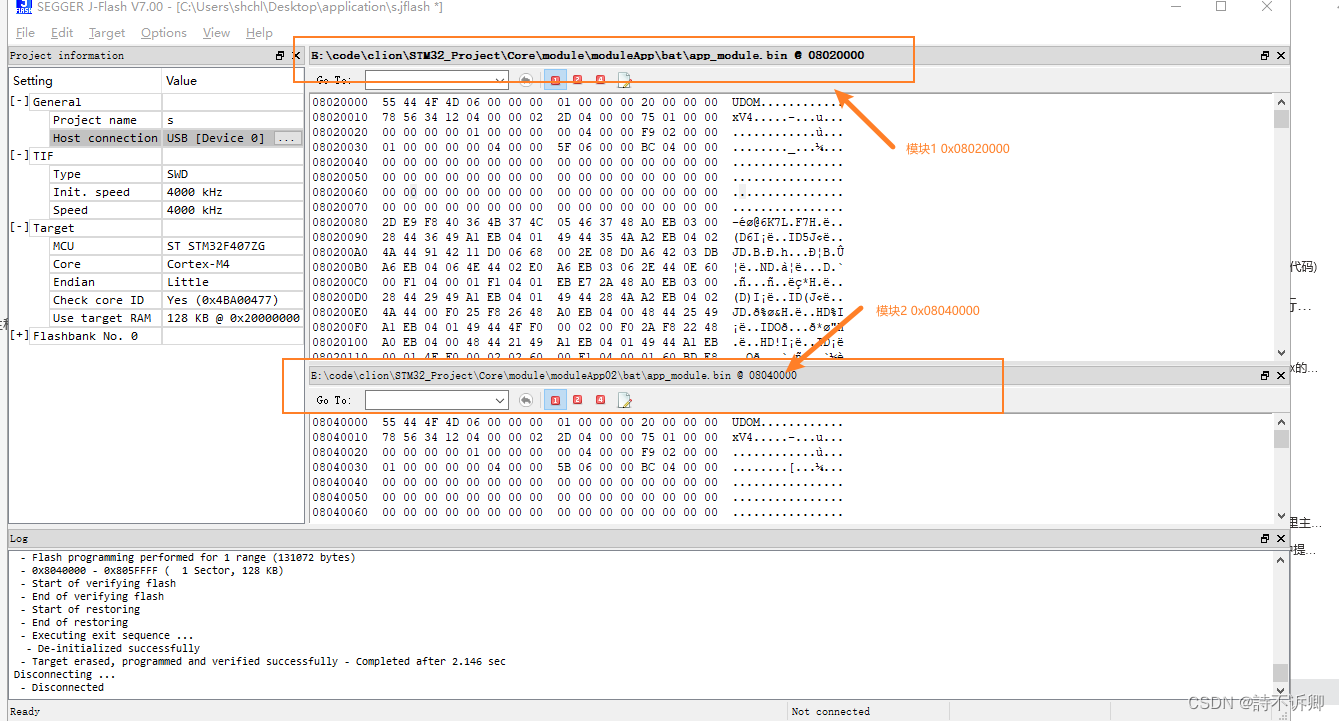Set 2-byte view in the 08020000 pane

[x=577, y=80]
